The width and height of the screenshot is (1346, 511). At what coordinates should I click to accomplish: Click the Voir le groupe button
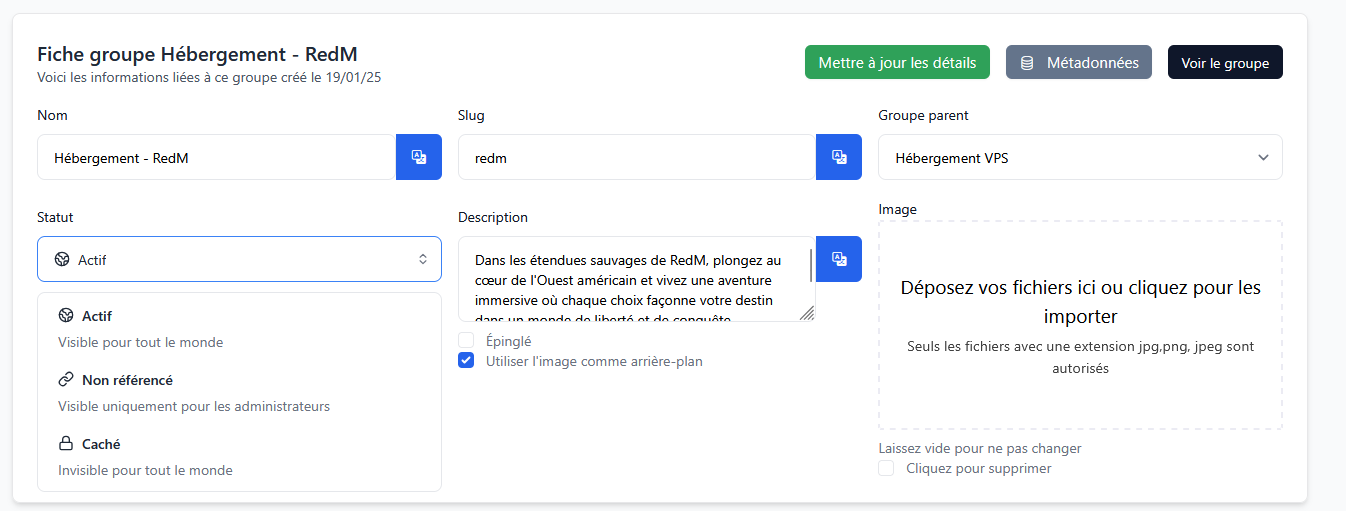[x=1225, y=63]
